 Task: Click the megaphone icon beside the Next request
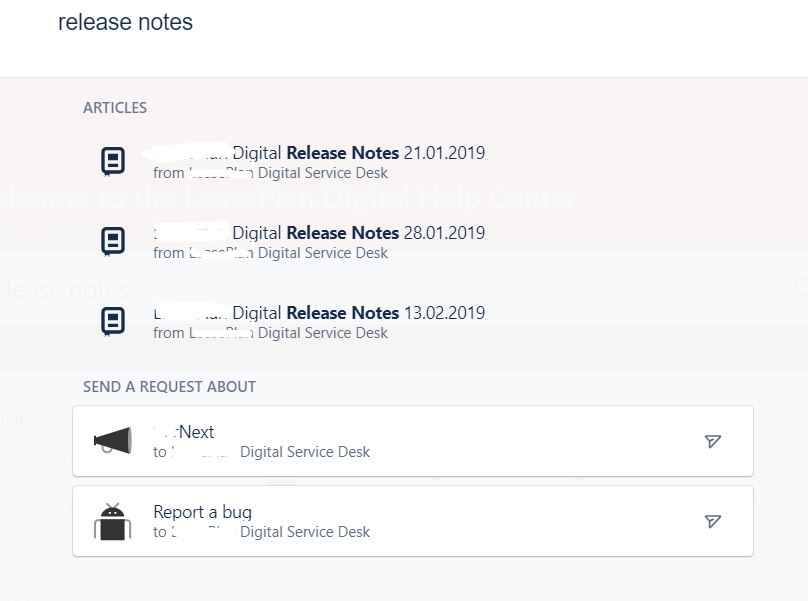[x=112, y=441]
